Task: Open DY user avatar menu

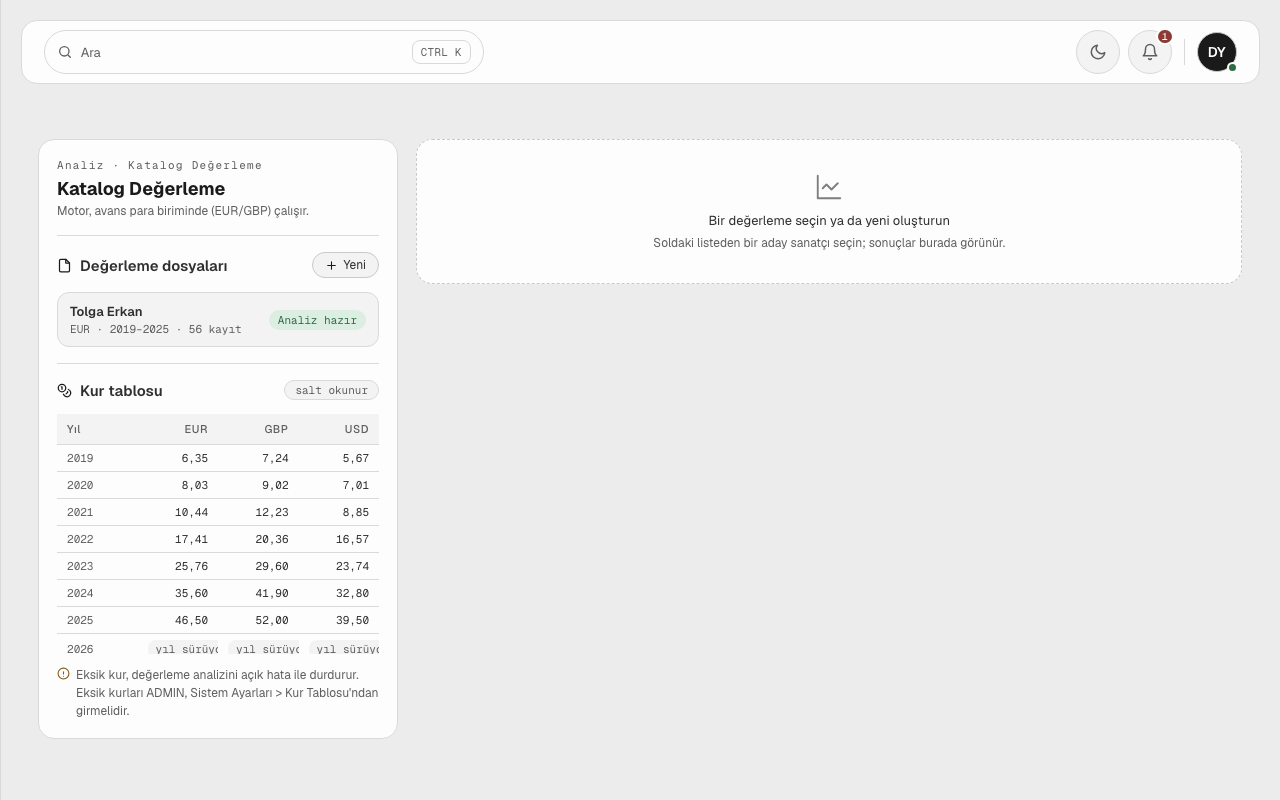Action: (x=1217, y=52)
